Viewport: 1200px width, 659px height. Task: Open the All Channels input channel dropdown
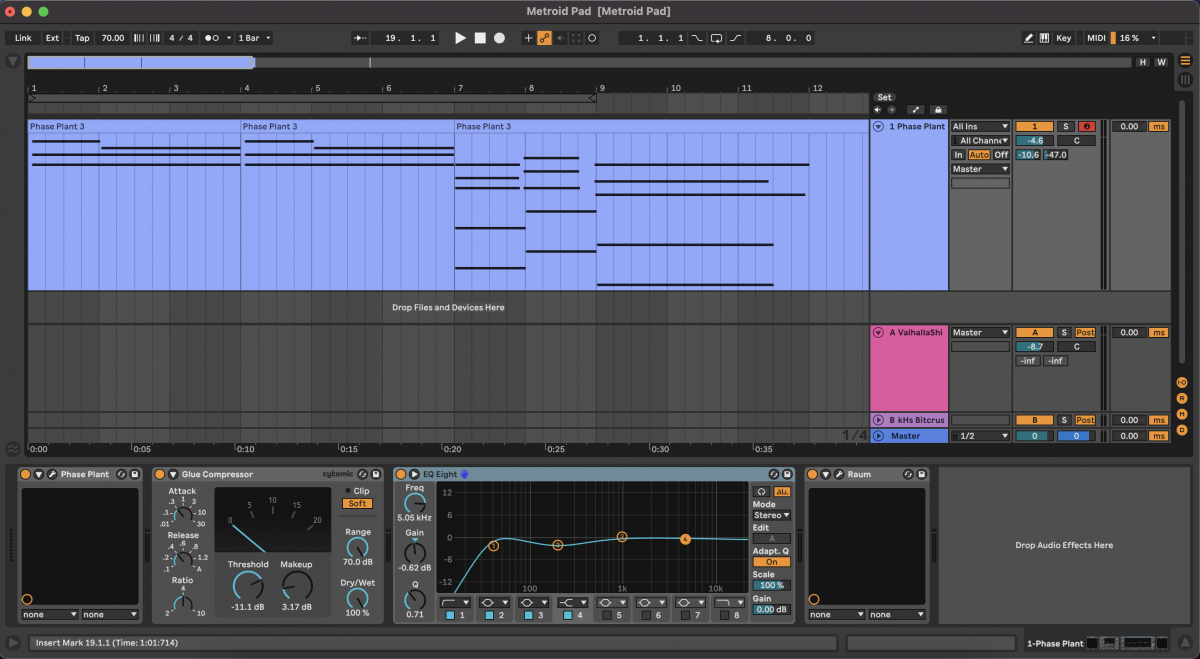click(980, 141)
